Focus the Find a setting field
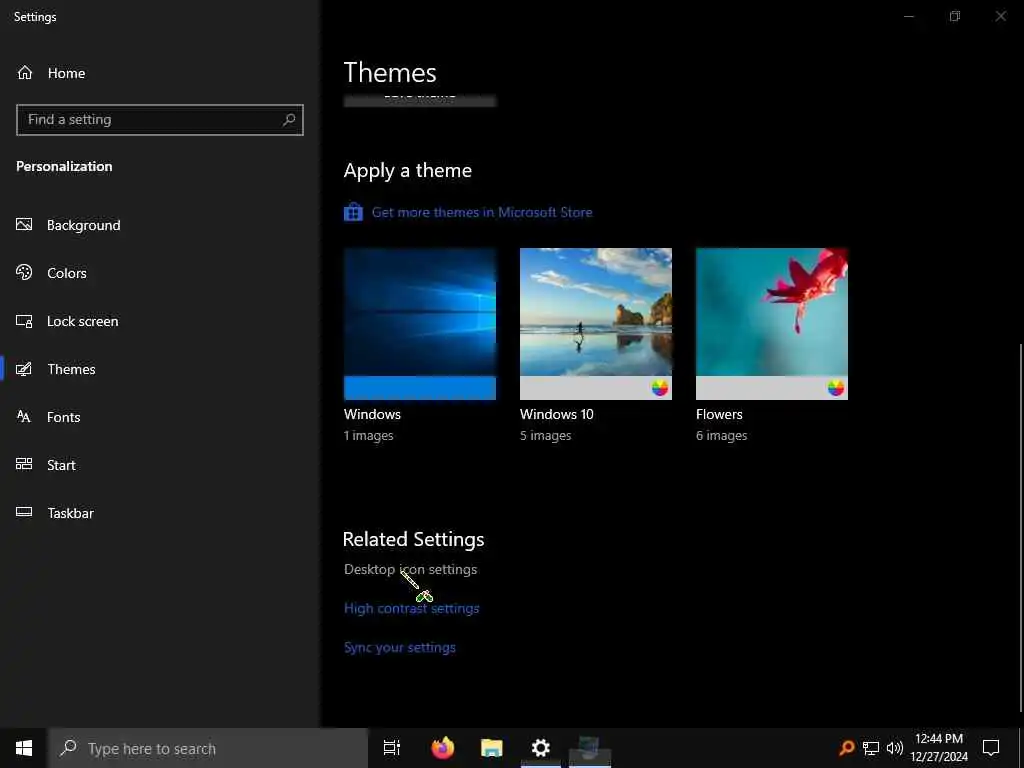This screenshot has height=768, width=1024. [159, 120]
